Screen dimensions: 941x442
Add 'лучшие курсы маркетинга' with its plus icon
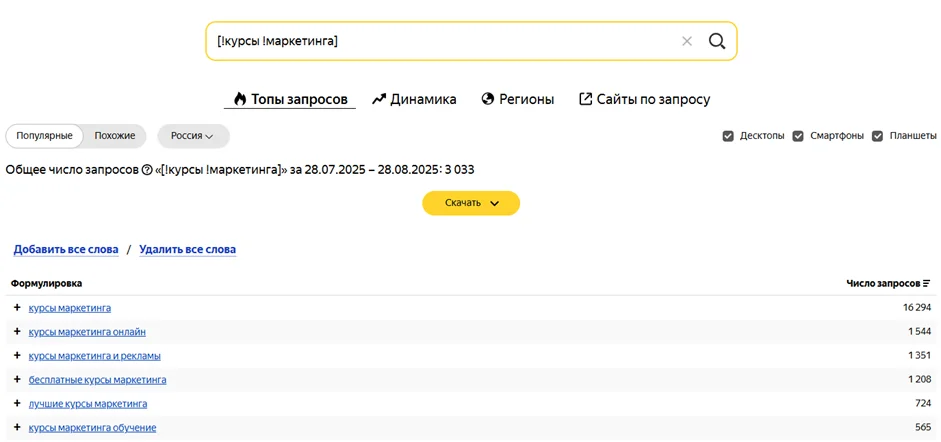point(17,404)
